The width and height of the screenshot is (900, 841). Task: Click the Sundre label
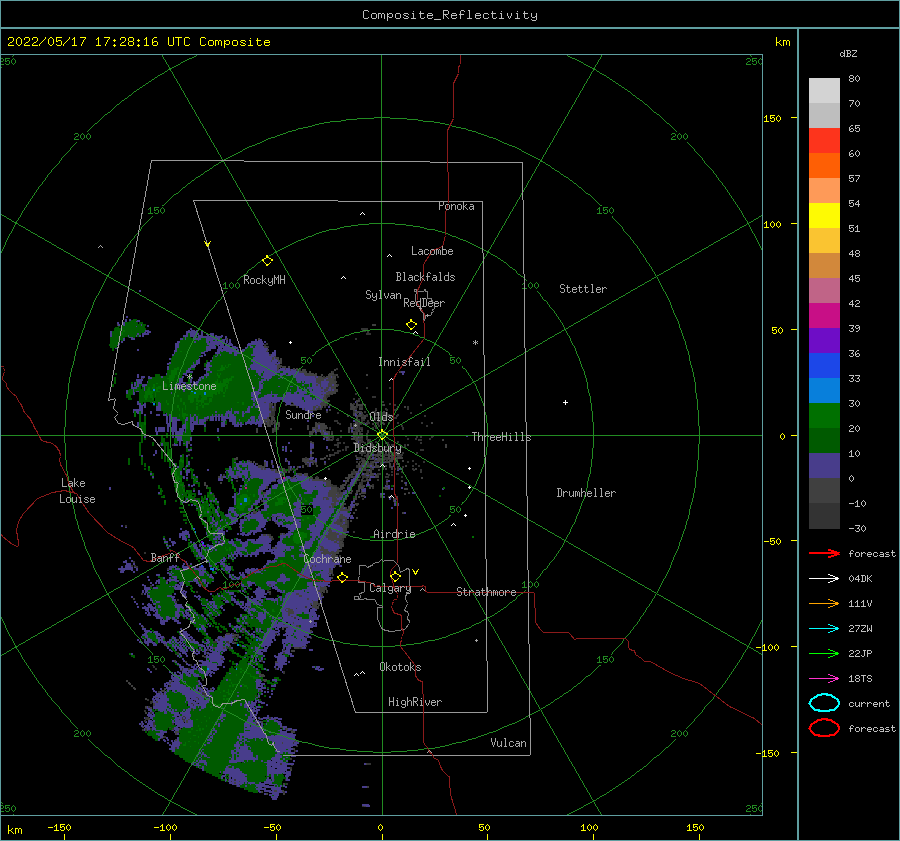(303, 414)
